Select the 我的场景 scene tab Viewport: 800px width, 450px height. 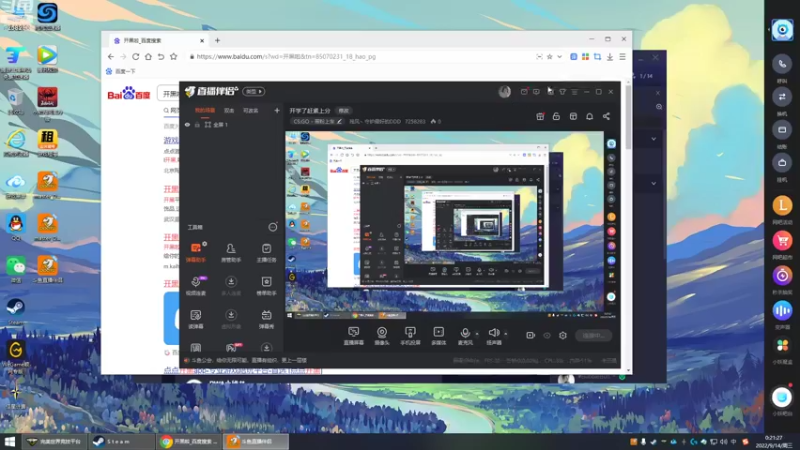pyautogui.click(x=205, y=110)
